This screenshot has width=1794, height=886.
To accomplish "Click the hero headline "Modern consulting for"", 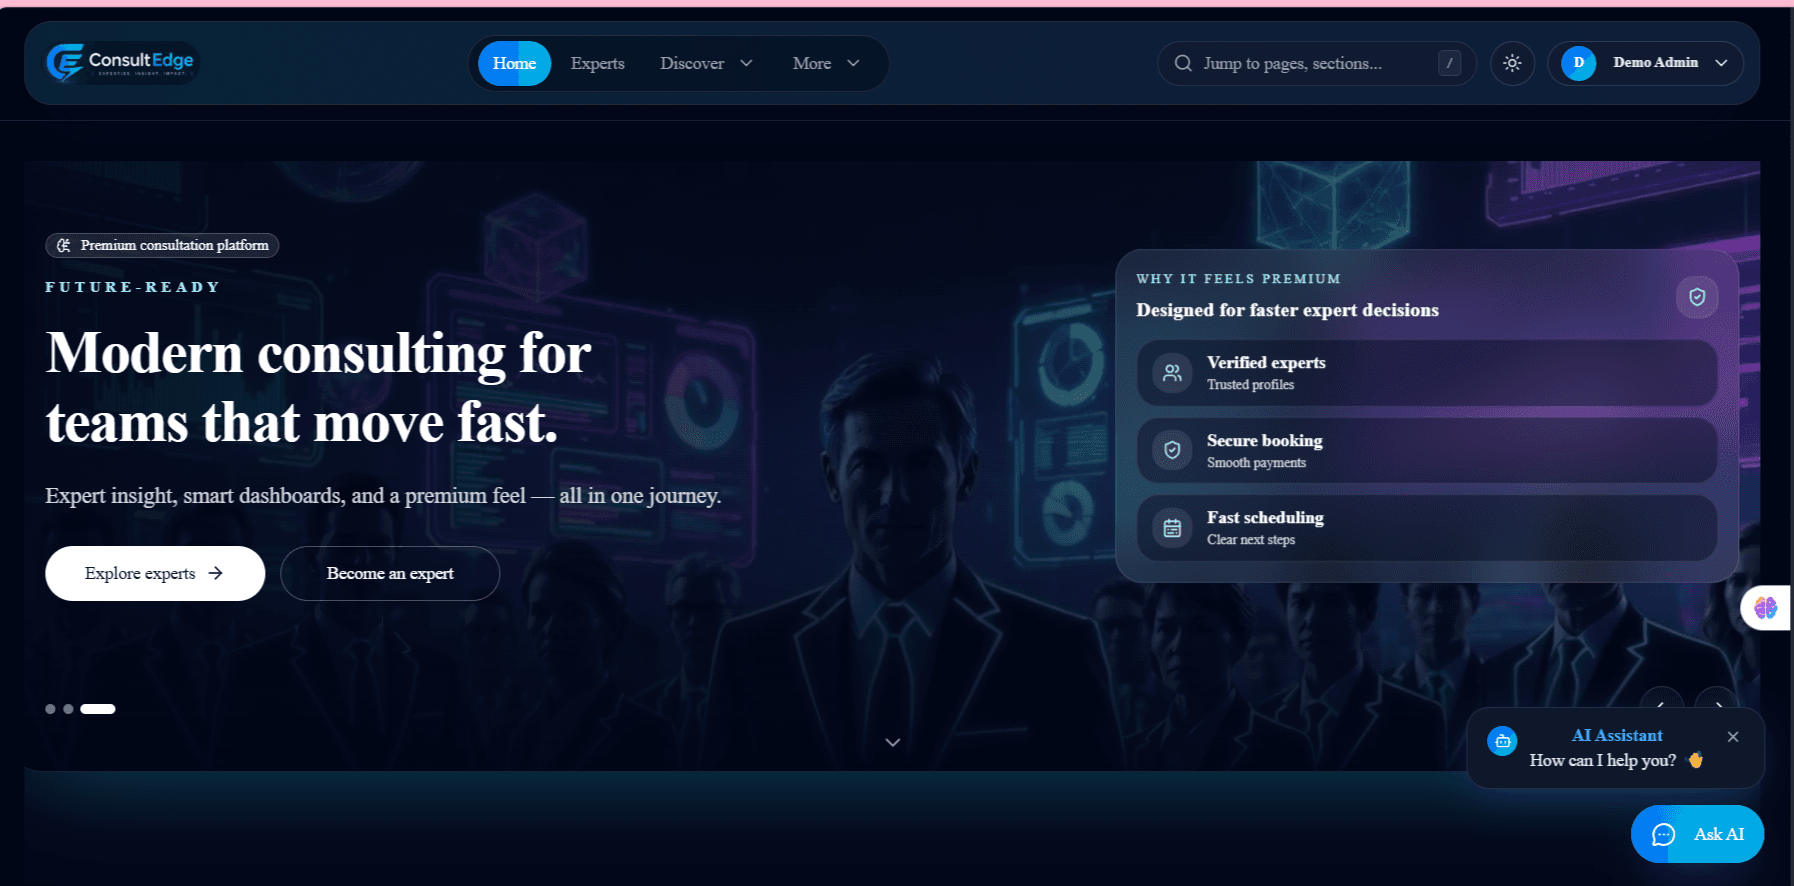I will point(319,354).
